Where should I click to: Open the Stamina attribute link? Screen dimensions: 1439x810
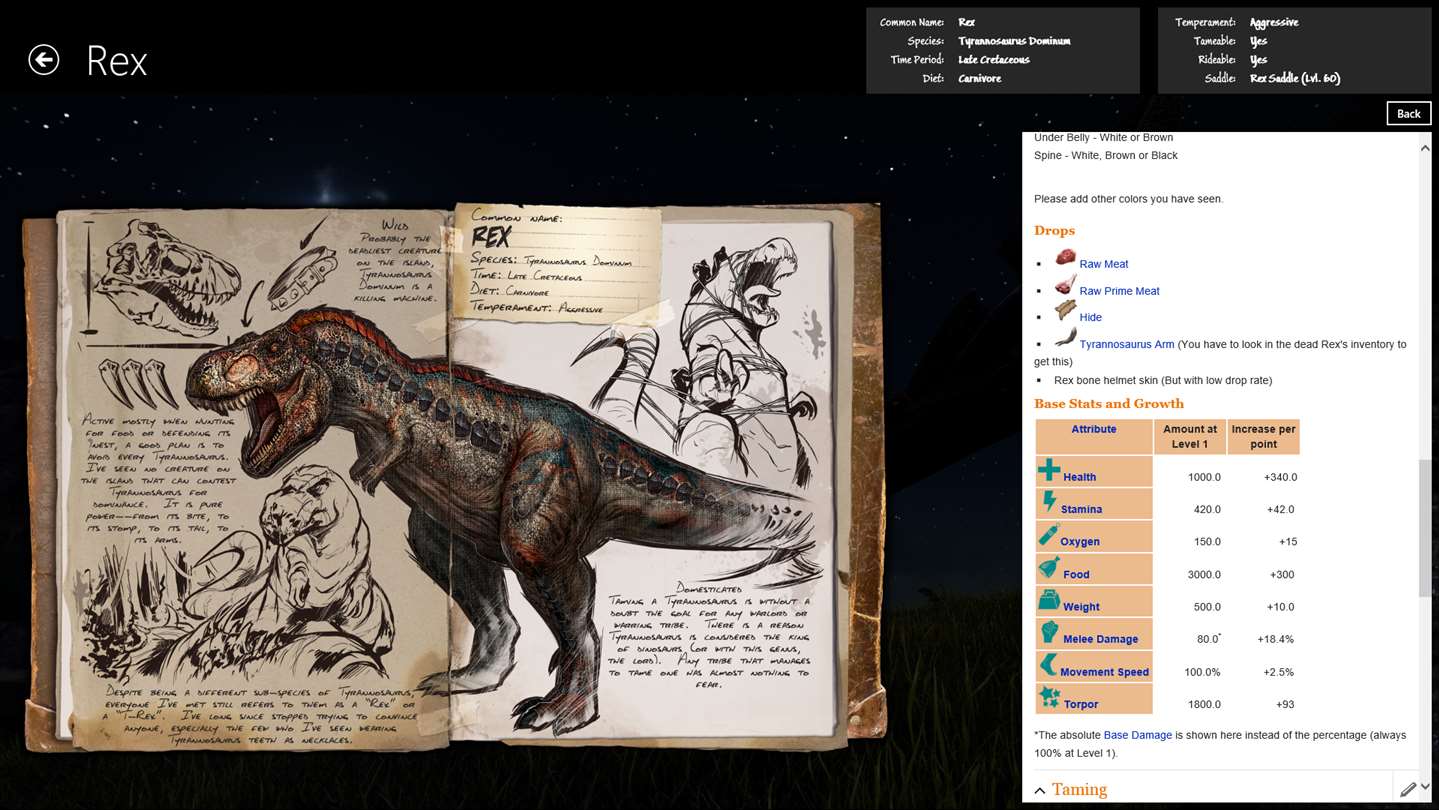pos(1082,509)
